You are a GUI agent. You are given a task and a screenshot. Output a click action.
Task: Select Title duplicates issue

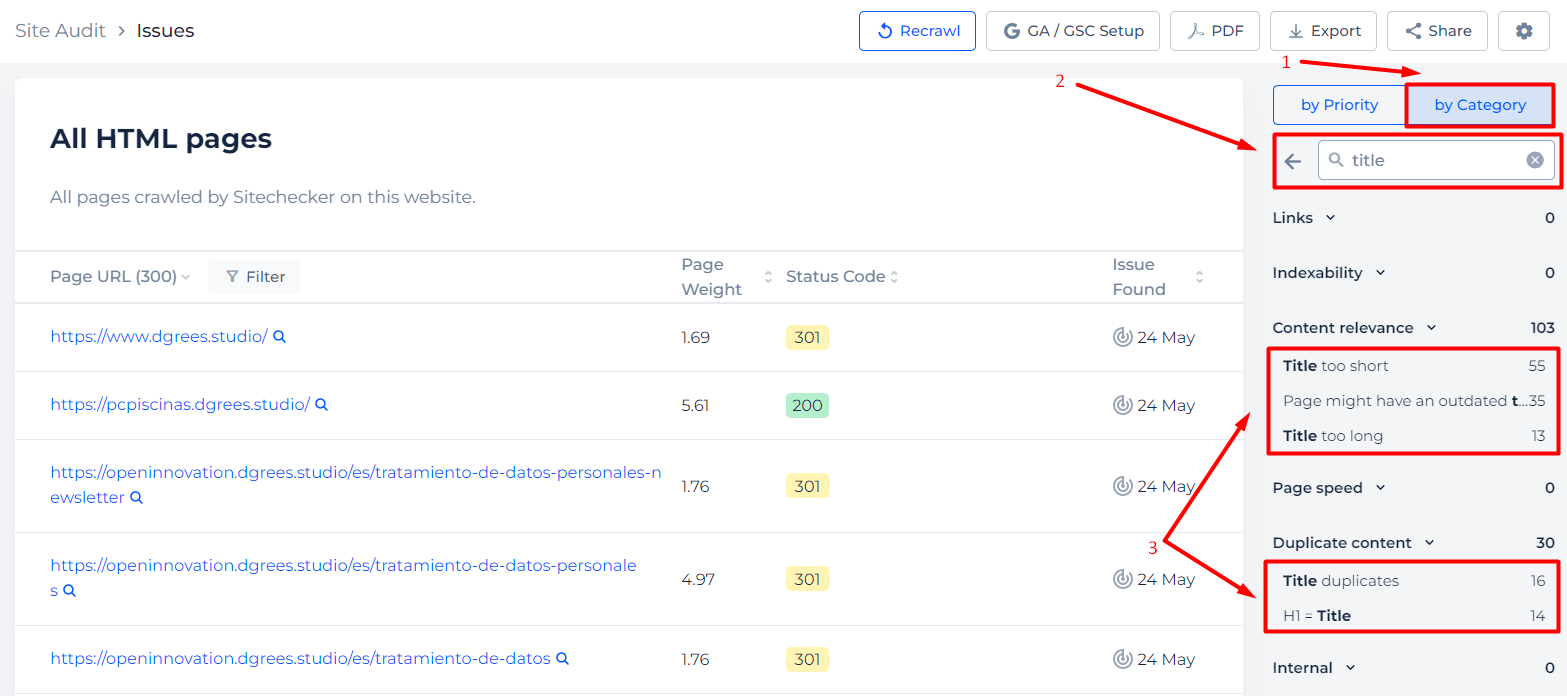tap(1414, 581)
